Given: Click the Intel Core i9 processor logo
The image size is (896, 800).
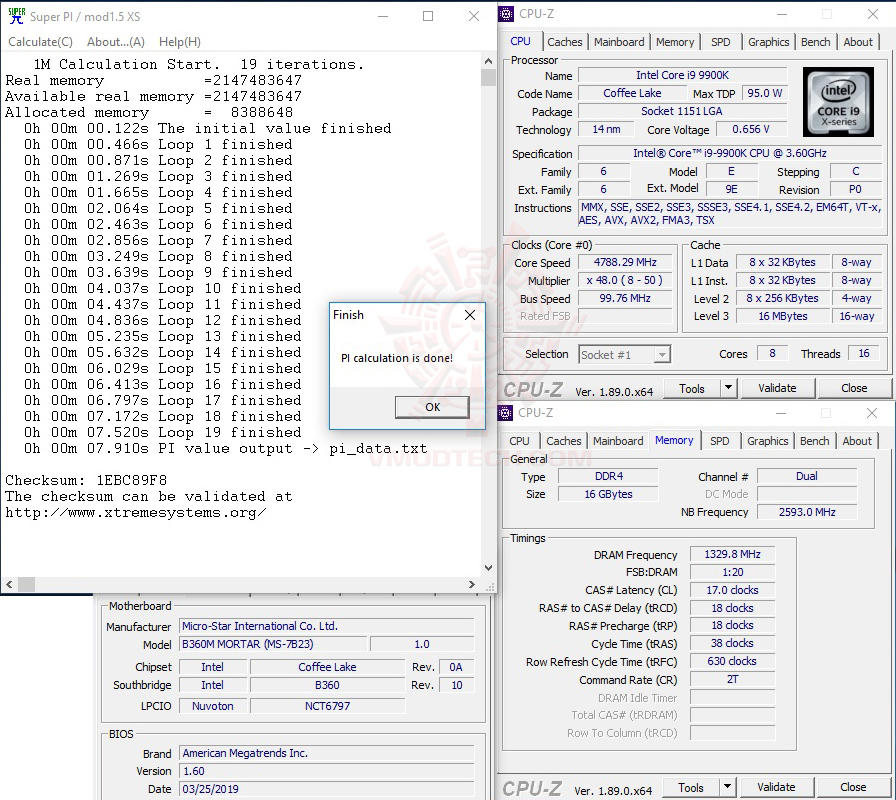Looking at the screenshot, I should 838,102.
